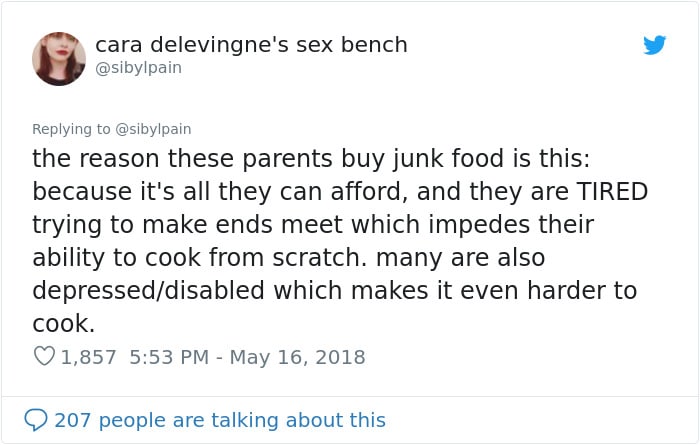Click the Twitter bird logo icon
The height and width of the screenshot is (445, 700).
[x=654, y=45]
